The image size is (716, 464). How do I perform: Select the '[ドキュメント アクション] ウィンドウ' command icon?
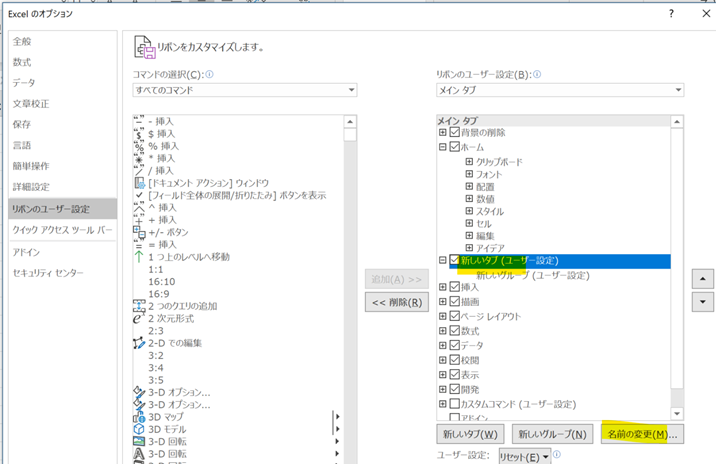(x=139, y=183)
